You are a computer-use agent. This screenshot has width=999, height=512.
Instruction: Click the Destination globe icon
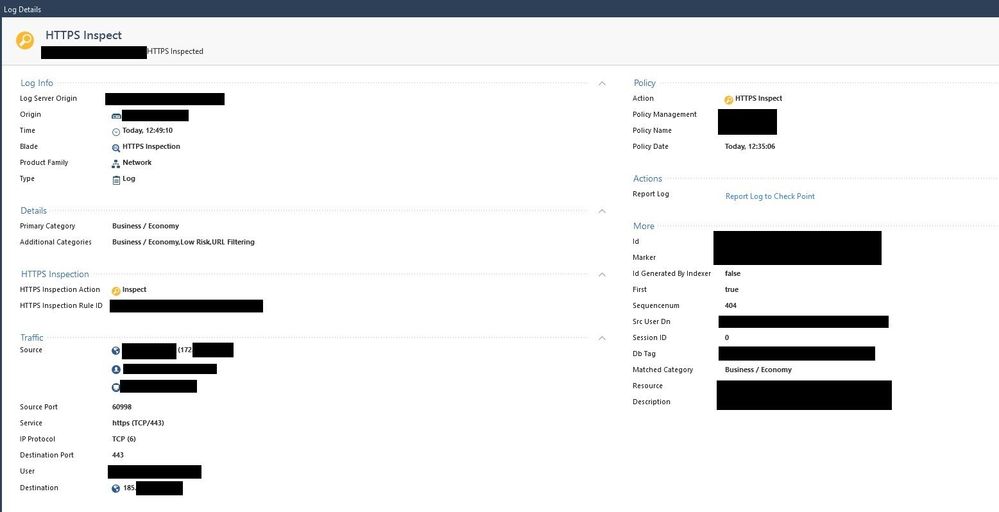[x=116, y=488]
